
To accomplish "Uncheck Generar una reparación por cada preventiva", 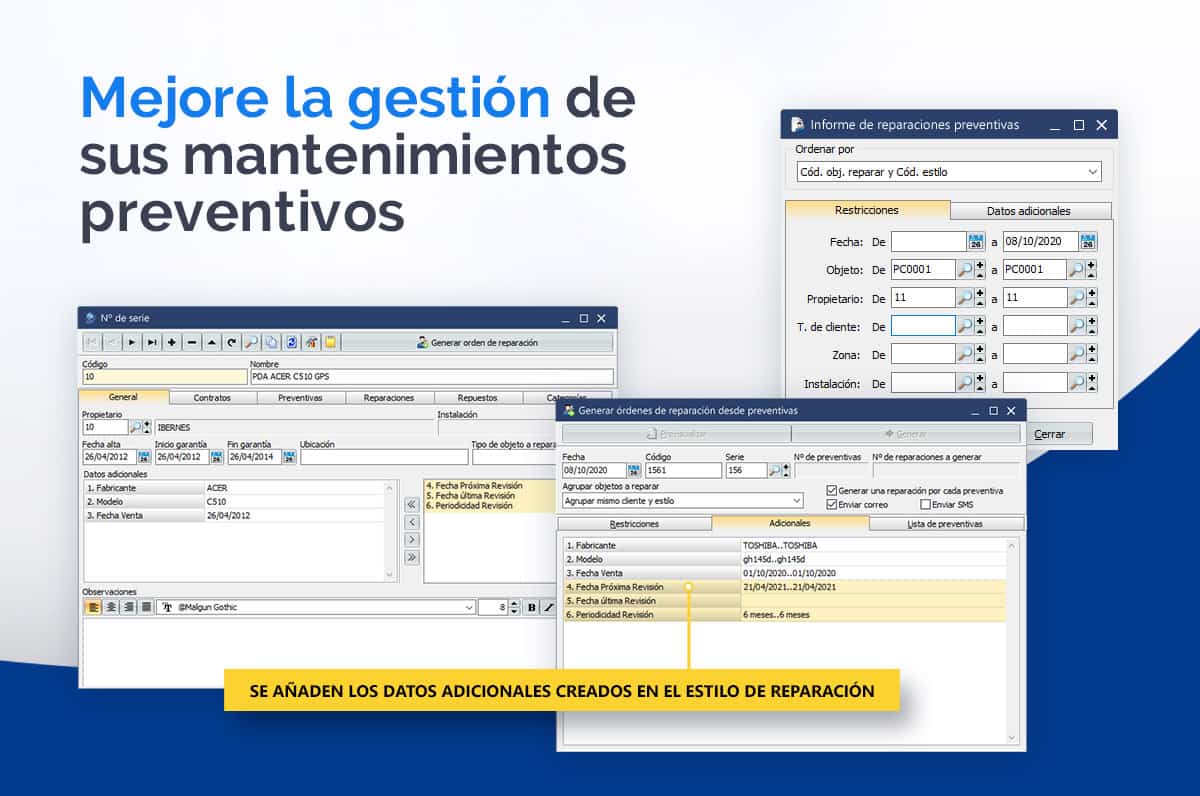I will tap(832, 491).
